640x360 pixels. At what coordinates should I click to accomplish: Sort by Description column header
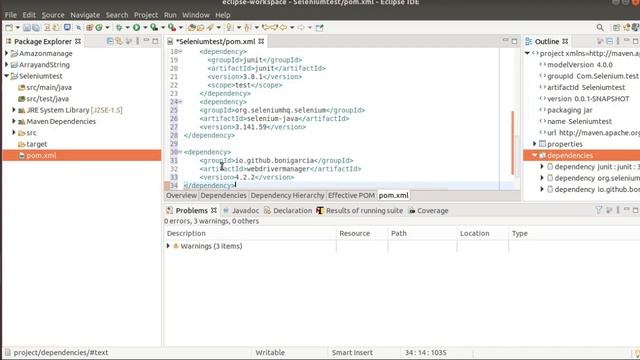click(x=250, y=233)
